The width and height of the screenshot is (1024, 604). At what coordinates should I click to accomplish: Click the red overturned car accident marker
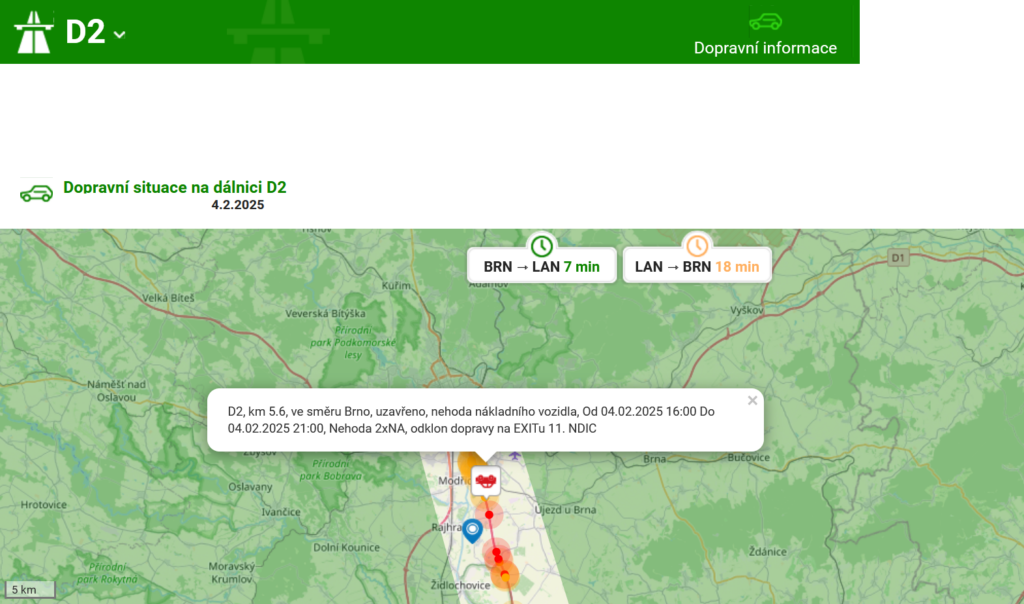tap(487, 481)
